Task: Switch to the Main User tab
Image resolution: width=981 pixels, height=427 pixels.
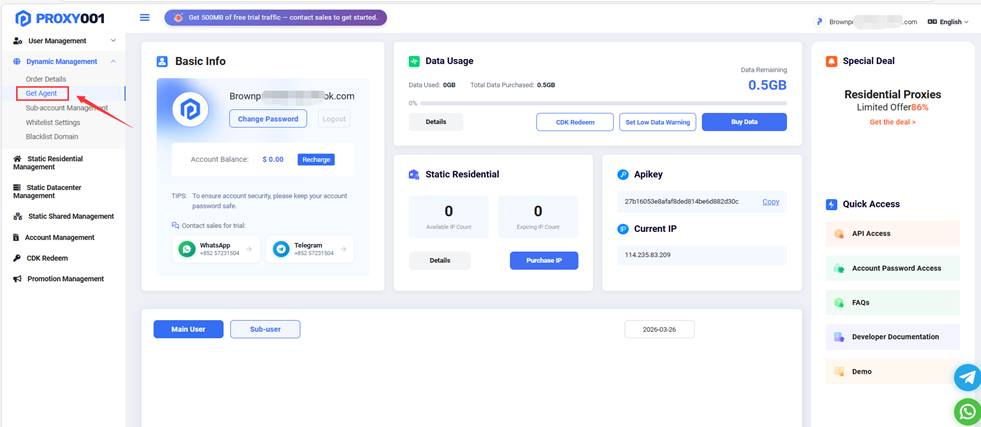Action: pyautogui.click(x=188, y=329)
